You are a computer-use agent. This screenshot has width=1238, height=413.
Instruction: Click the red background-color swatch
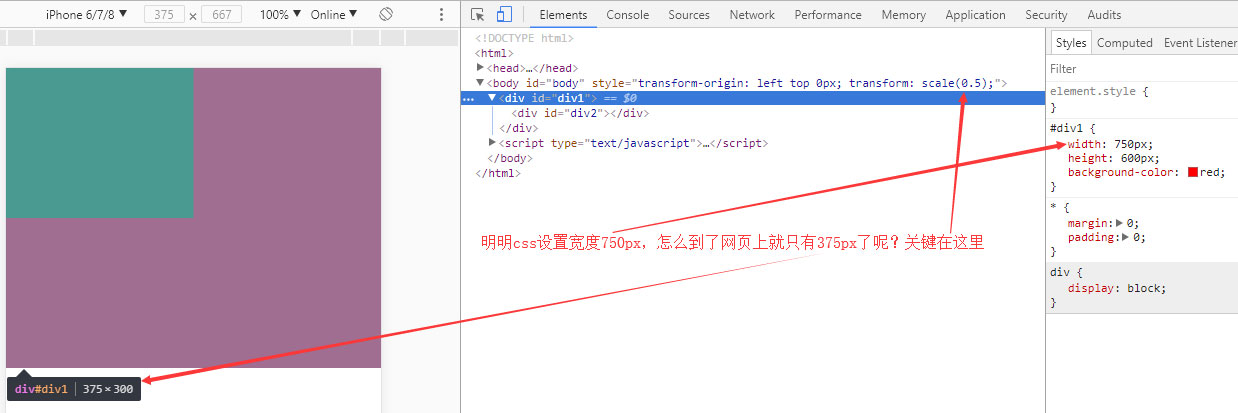(x=1193, y=173)
